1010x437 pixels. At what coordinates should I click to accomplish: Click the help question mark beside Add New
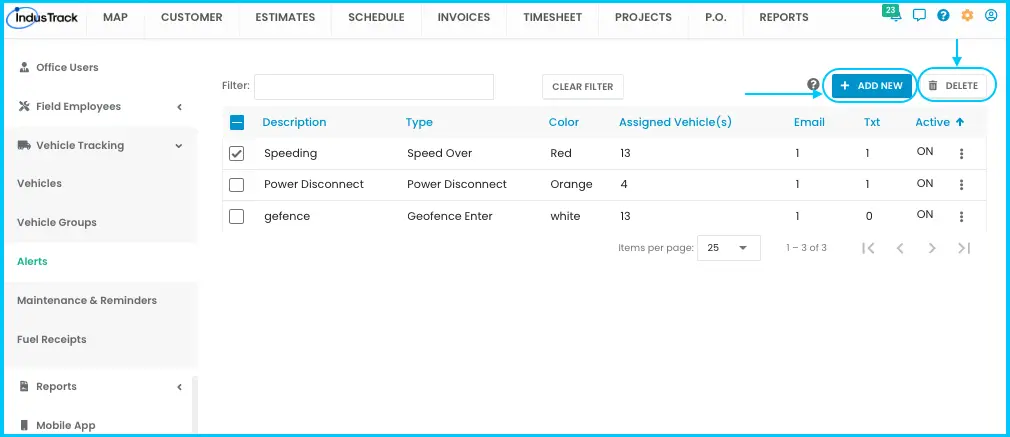point(814,84)
